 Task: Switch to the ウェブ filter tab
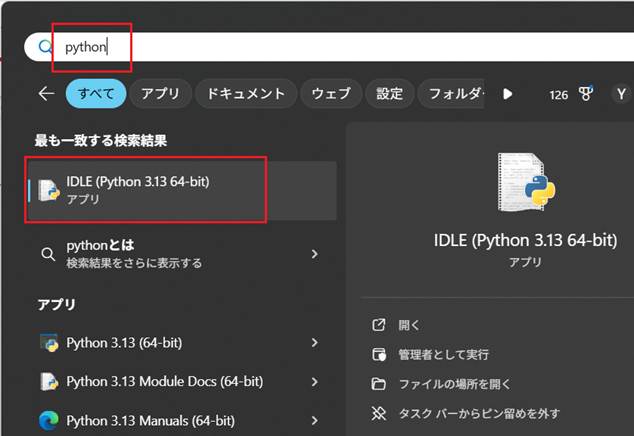pos(331,94)
